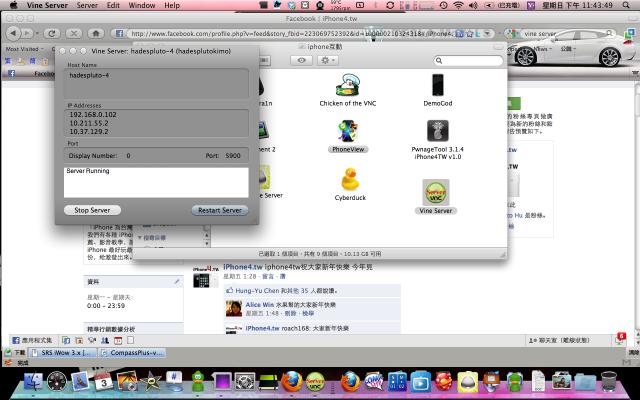Click Quick Look eye button in Finder toolbar
Viewport: 640px width, 400px height.
pos(301,60)
